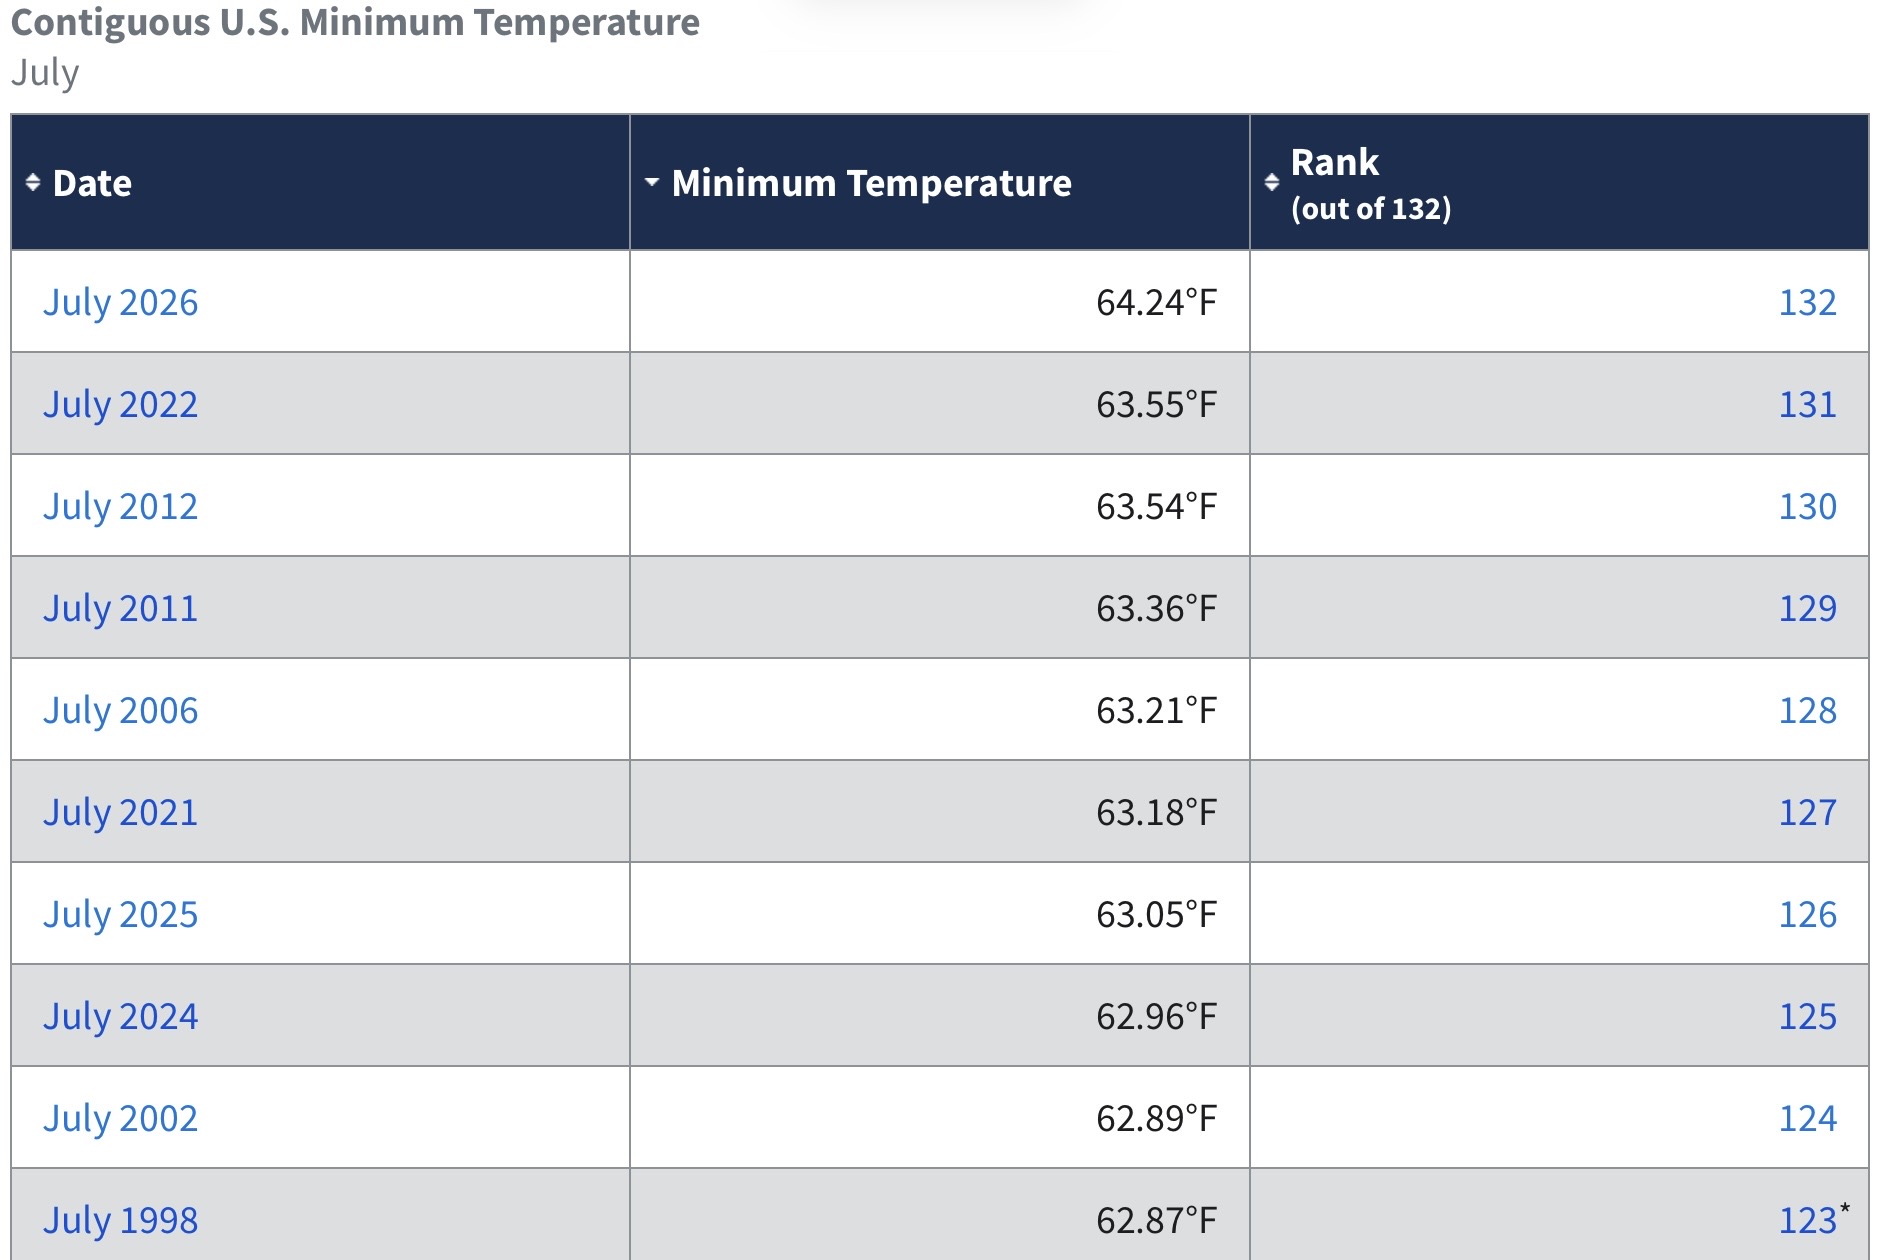Follow the July 2006 link
Image resolution: width=1887 pixels, height=1260 pixels.
pos(121,710)
